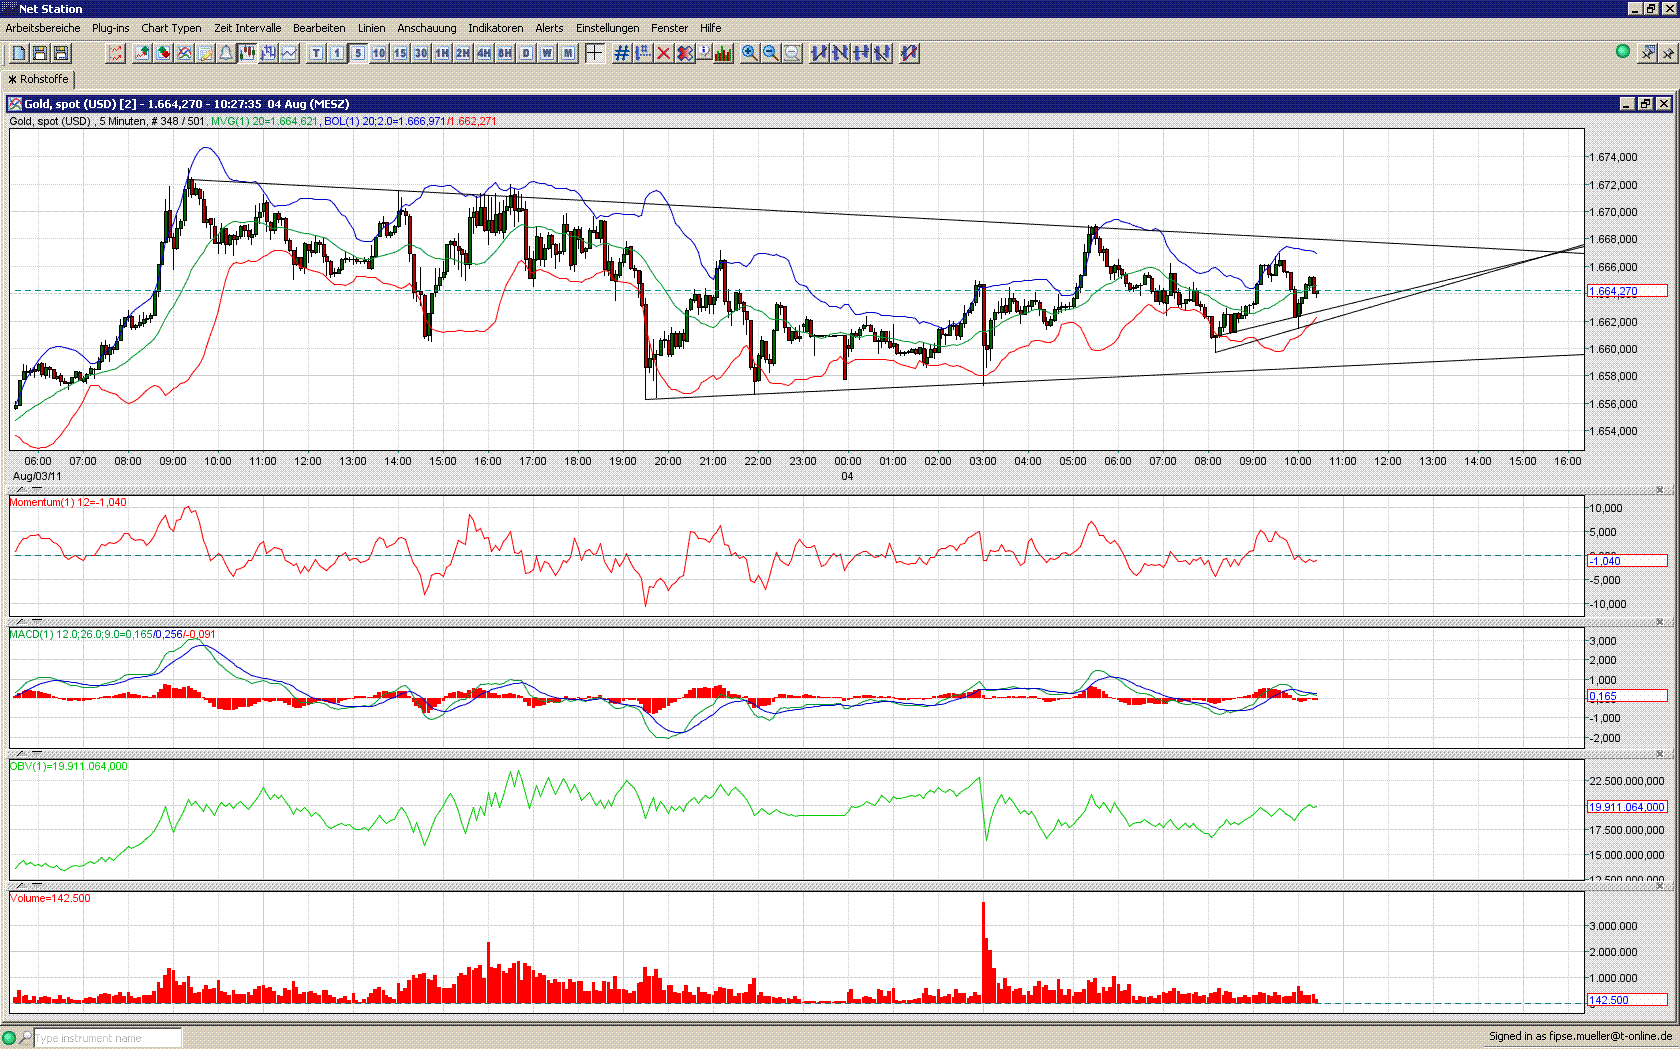
Task: Toggle the chart grid hash icon
Action: (x=621, y=53)
